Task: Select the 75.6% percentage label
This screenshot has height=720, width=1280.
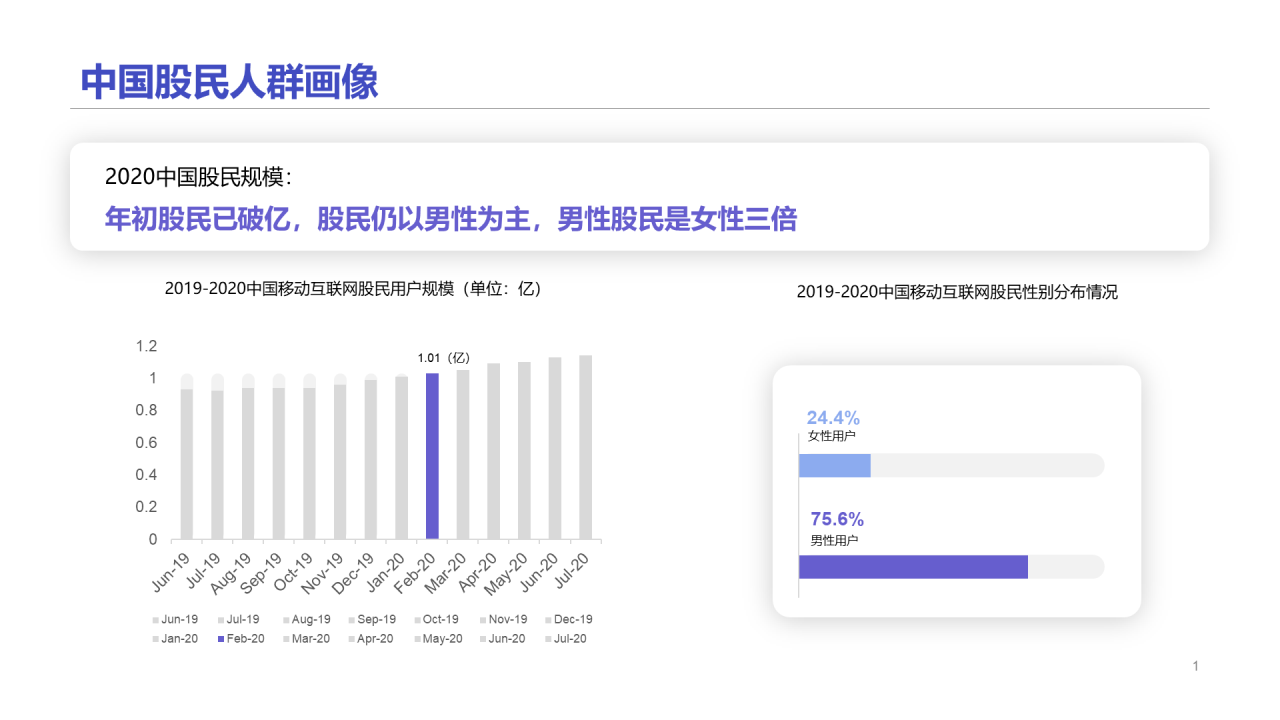Action: [837, 519]
